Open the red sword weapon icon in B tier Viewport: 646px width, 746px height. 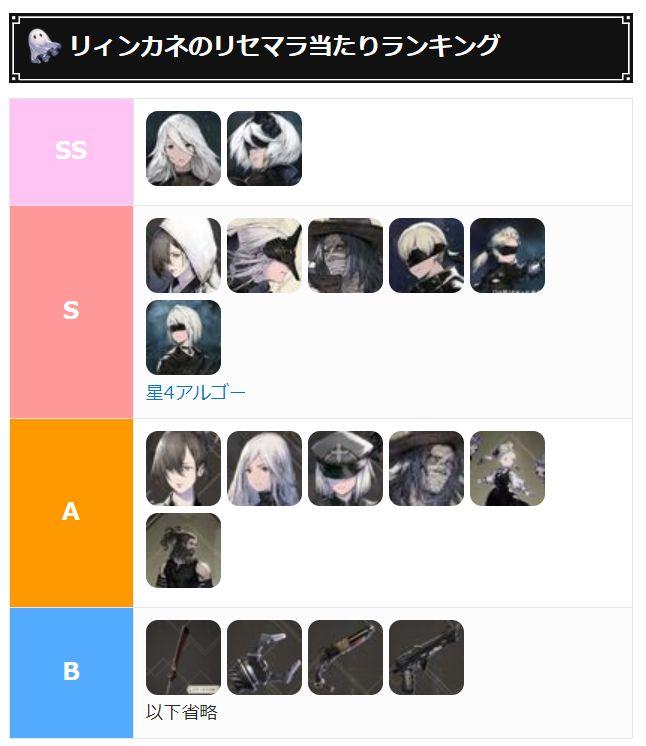click(183, 658)
